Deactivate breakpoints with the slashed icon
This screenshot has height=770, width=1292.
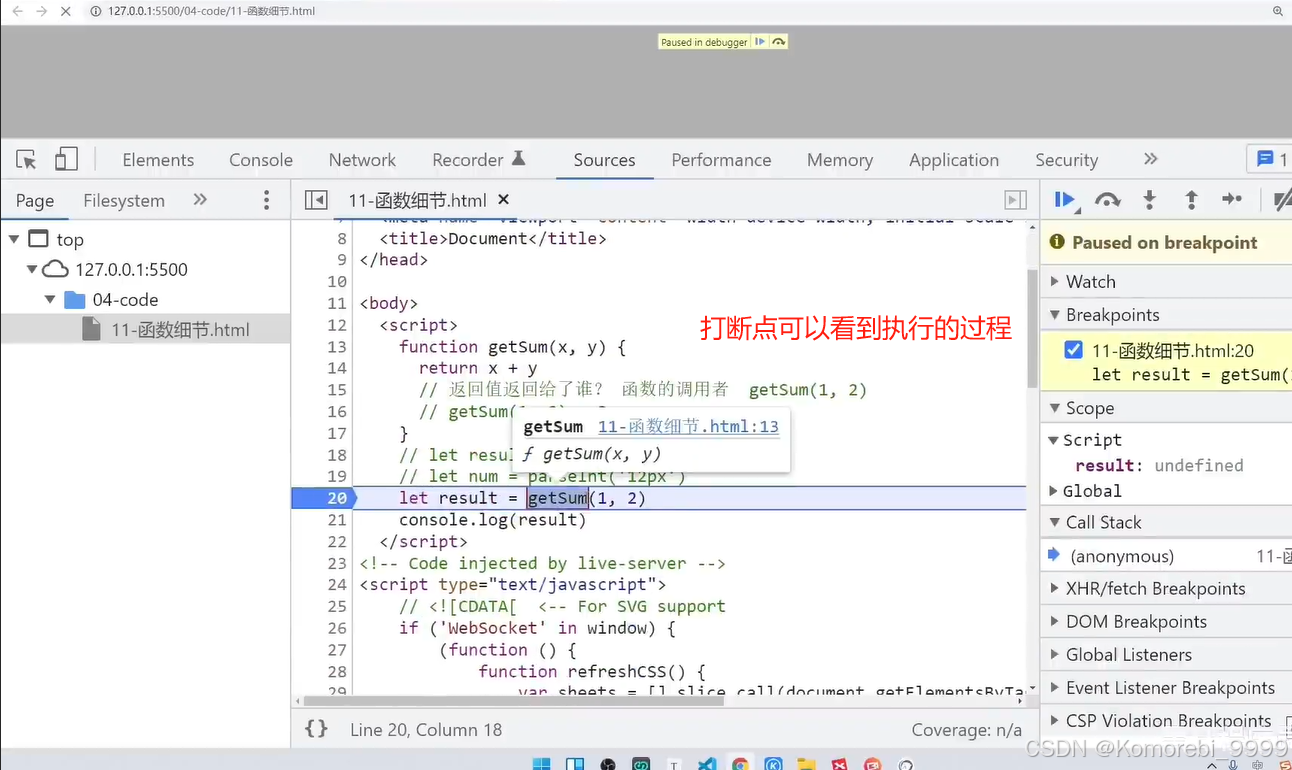click(x=1282, y=200)
